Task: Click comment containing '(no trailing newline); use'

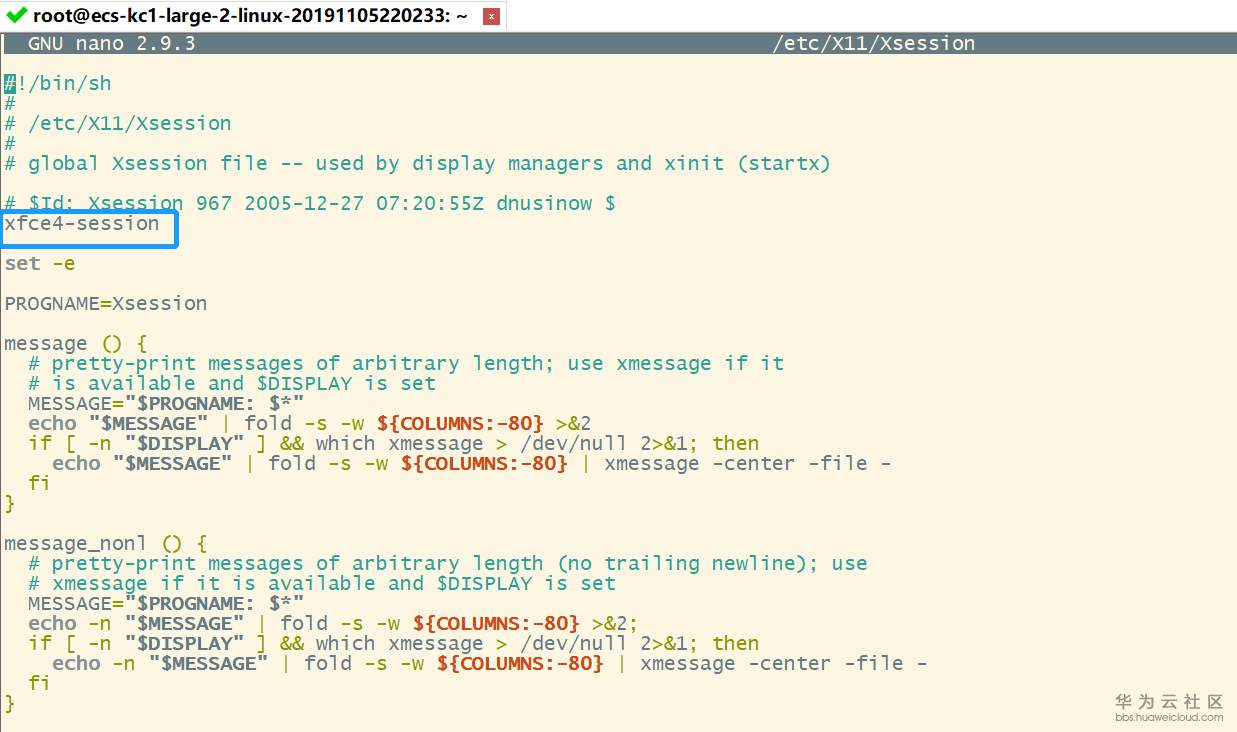Action: pos(448,563)
